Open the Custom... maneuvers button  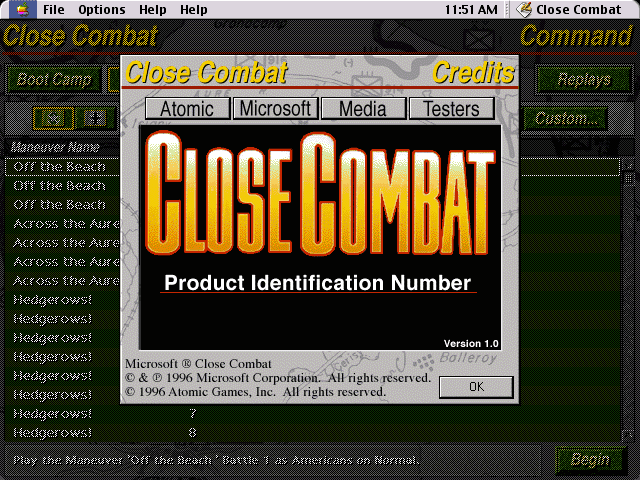pos(565,119)
